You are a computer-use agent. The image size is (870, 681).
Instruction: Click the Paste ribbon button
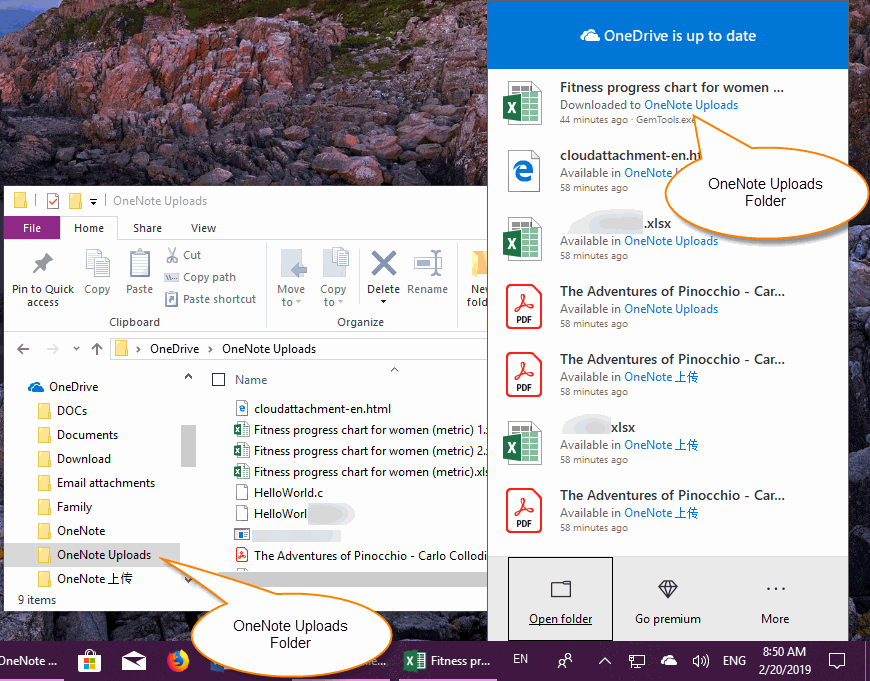coord(139,271)
